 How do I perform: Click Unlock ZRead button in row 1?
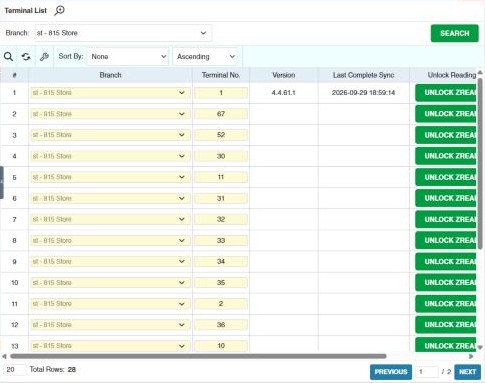pyautogui.click(x=446, y=93)
